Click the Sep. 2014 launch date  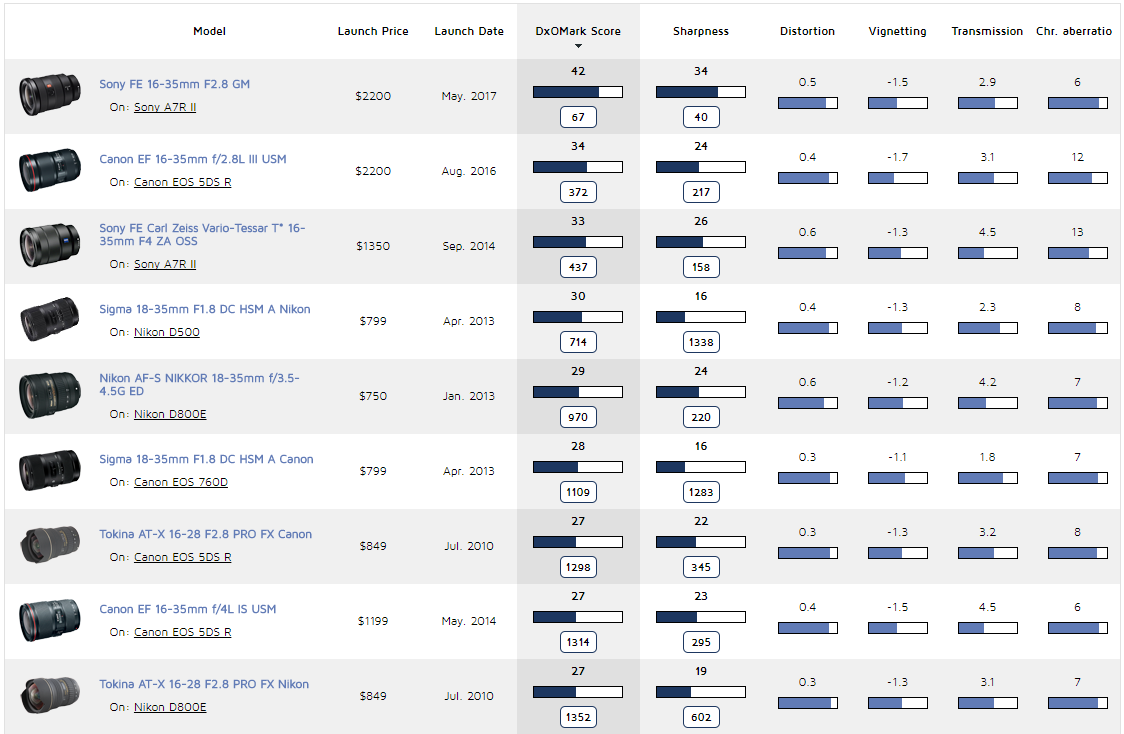(x=469, y=246)
